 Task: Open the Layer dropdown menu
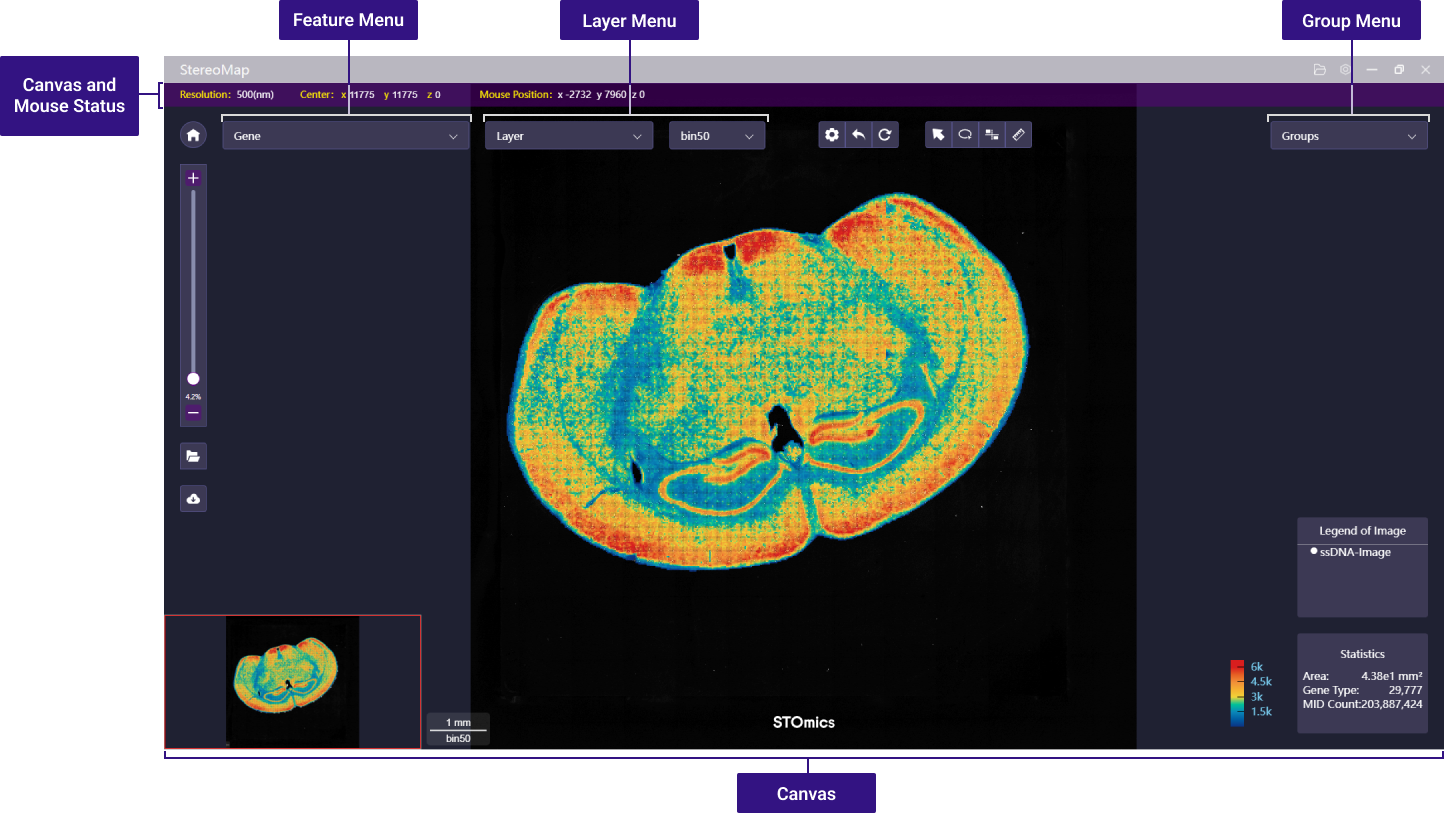coord(568,136)
